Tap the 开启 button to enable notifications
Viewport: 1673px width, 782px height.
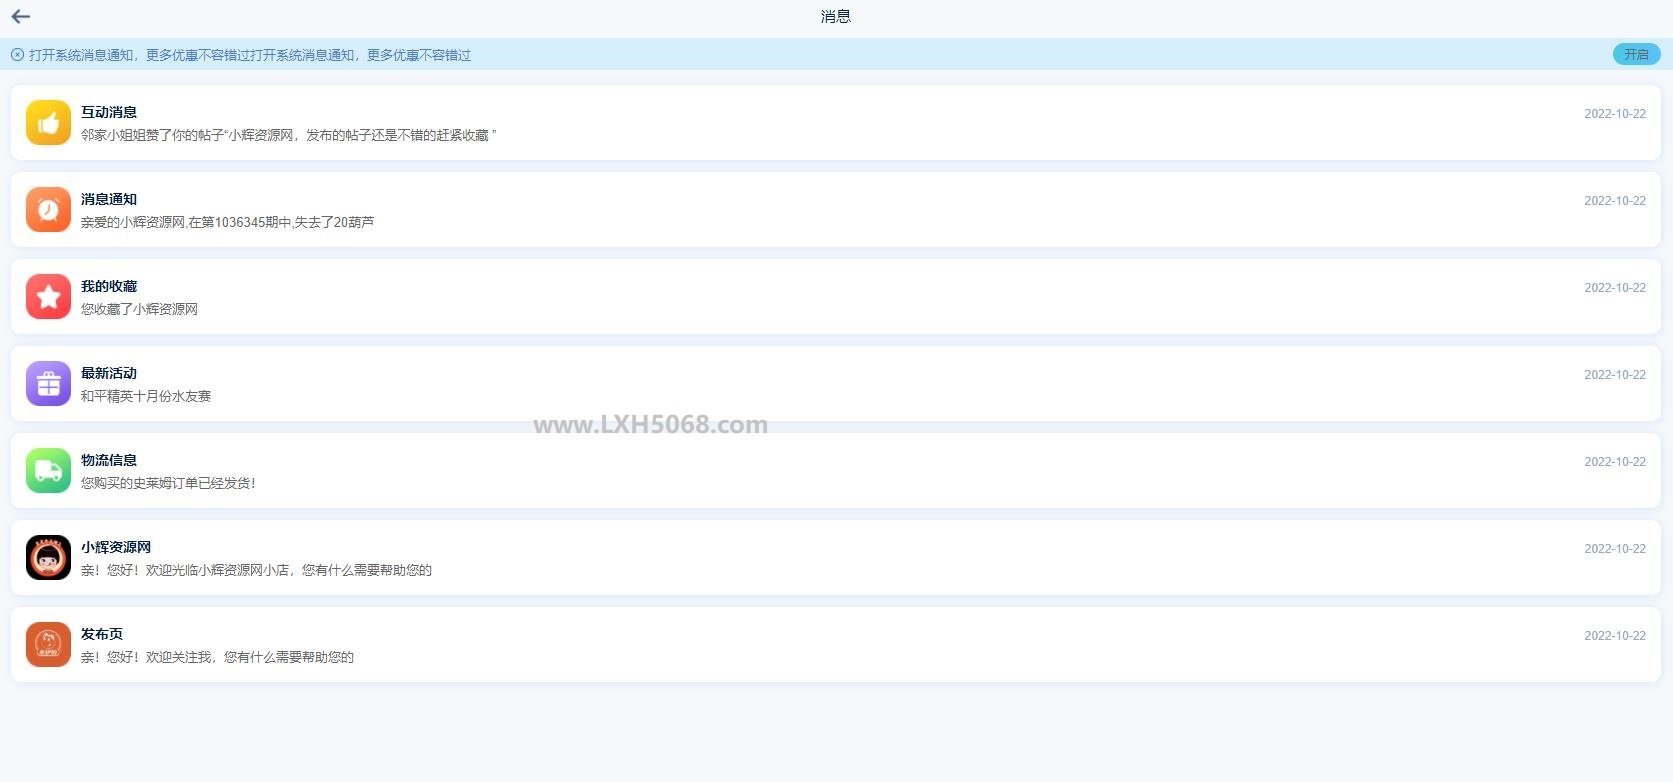pyautogui.click(x=1636, y=54)
